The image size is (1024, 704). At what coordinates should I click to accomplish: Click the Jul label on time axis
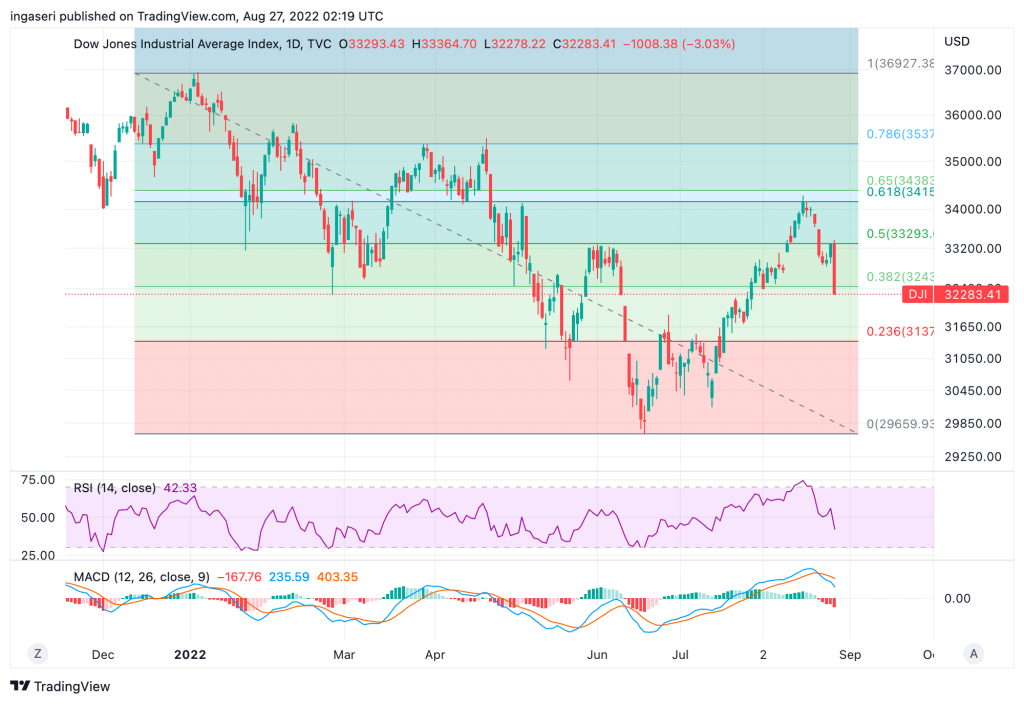coord(680,654)
